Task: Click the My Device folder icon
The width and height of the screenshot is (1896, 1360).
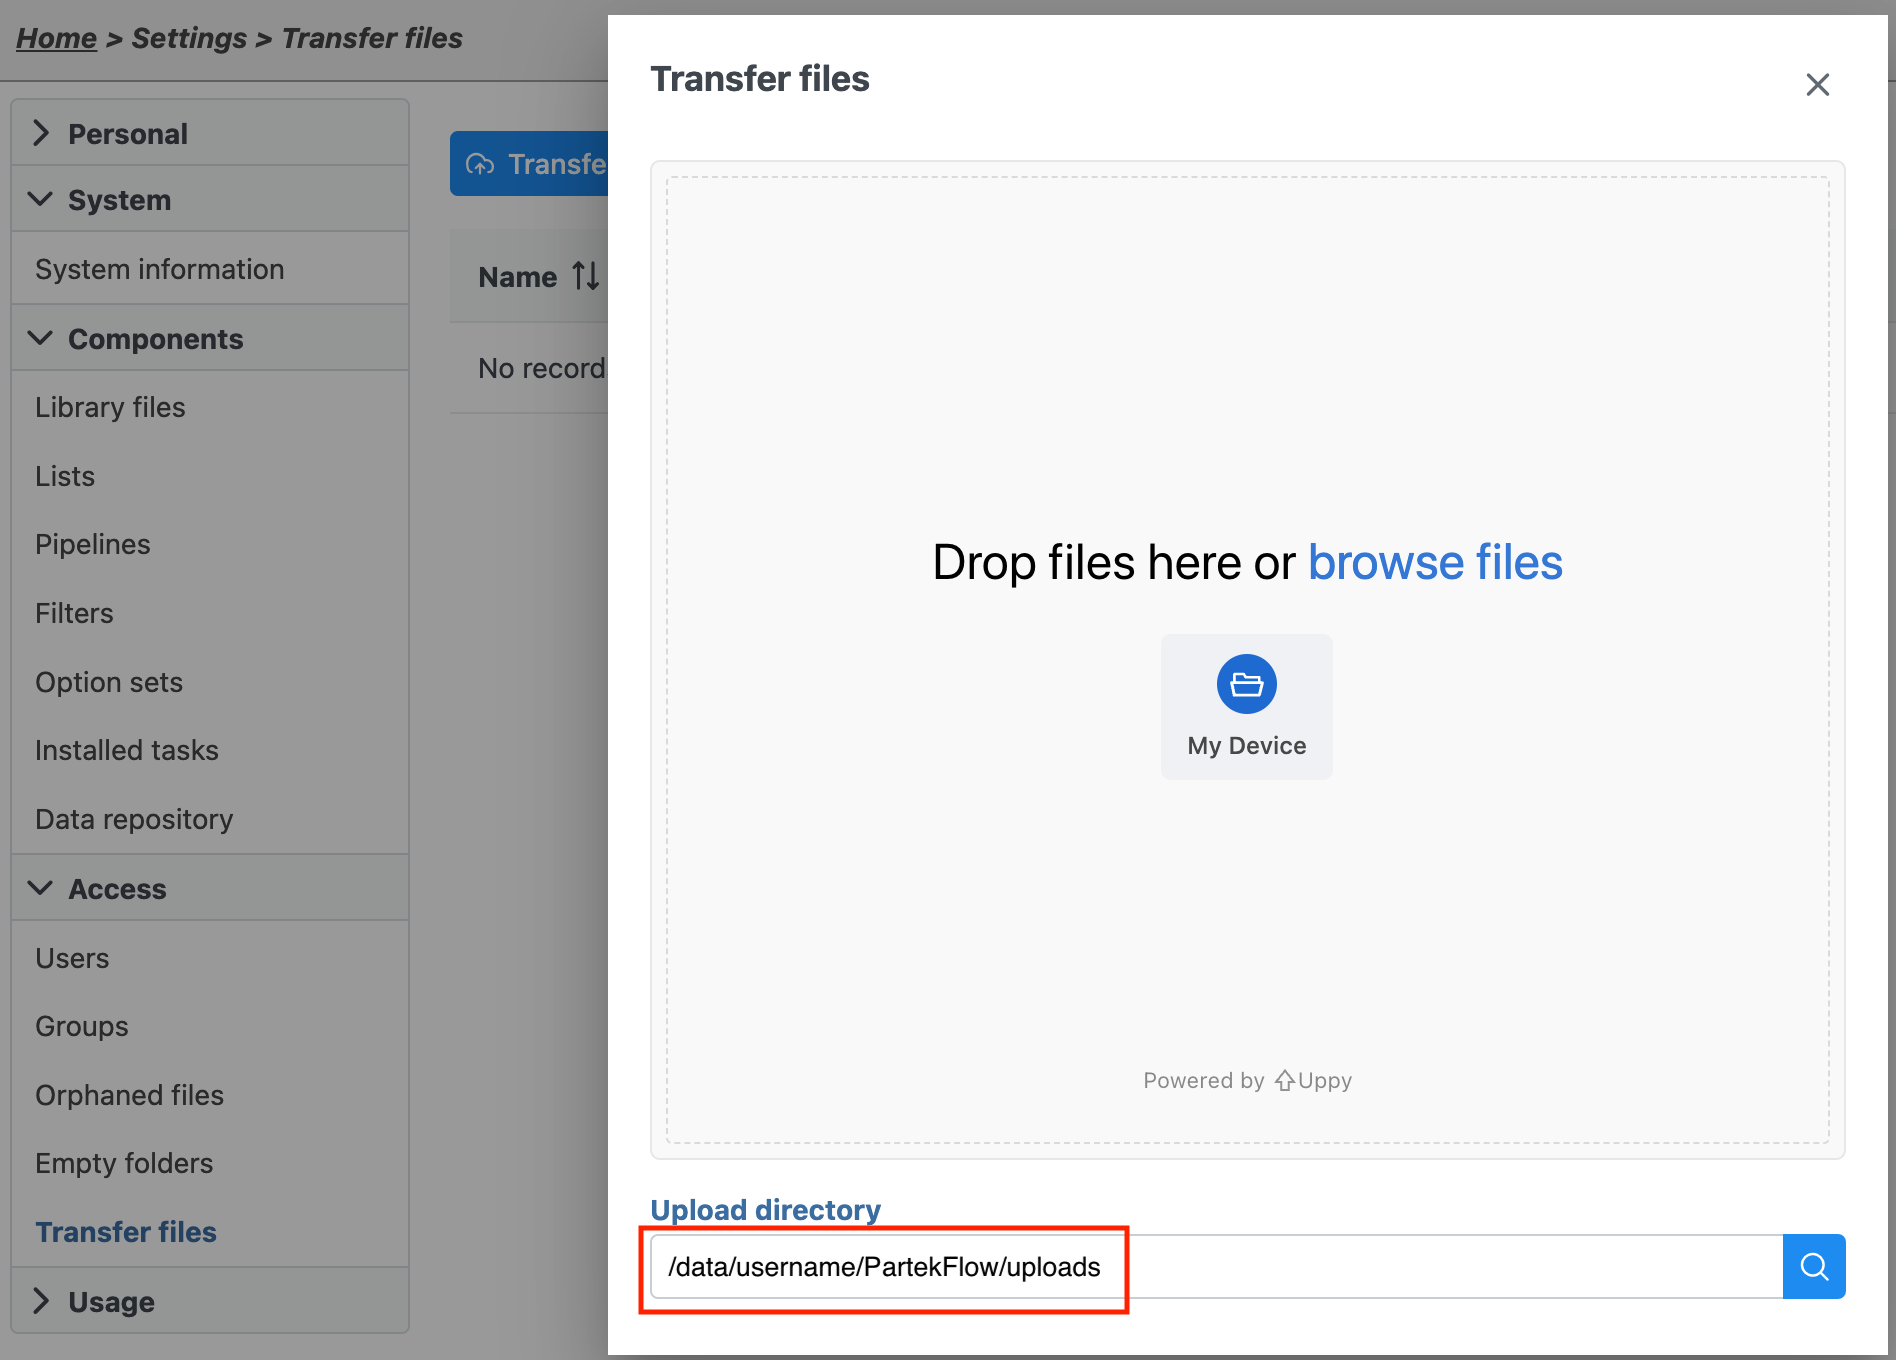Action: [x=1246, y=685]
